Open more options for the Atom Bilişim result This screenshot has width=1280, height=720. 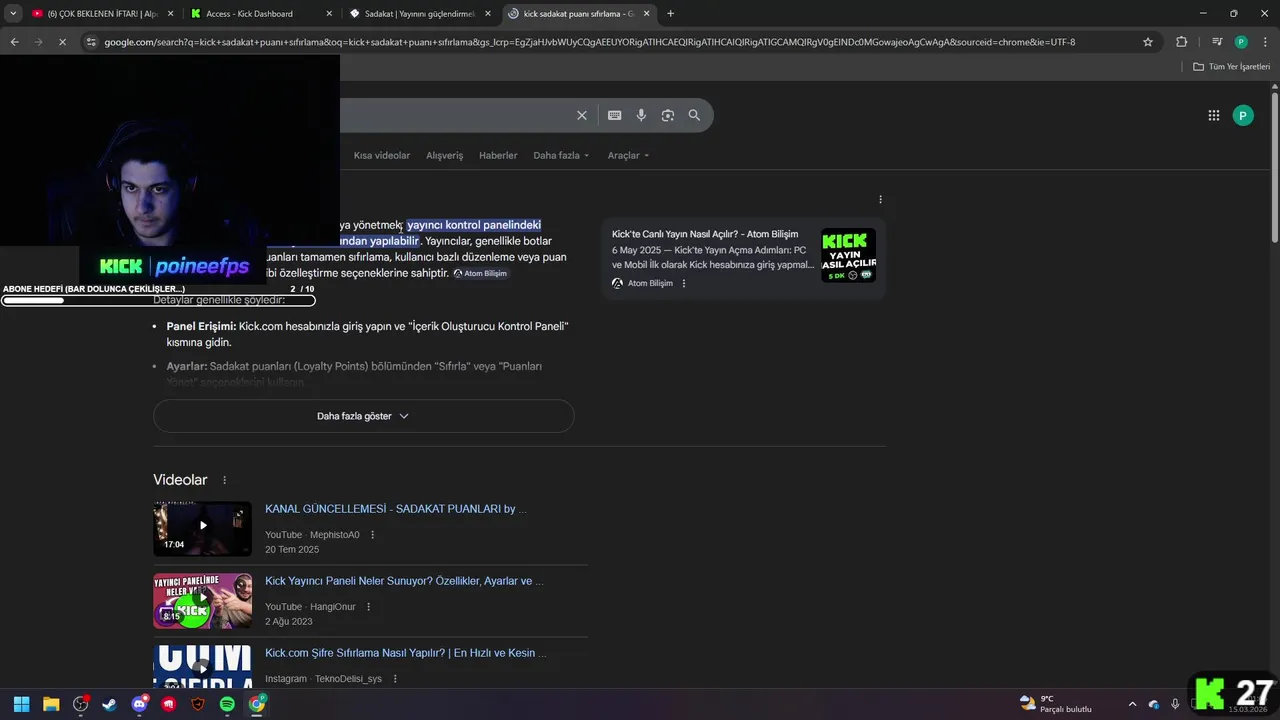(x=684, y=283)
